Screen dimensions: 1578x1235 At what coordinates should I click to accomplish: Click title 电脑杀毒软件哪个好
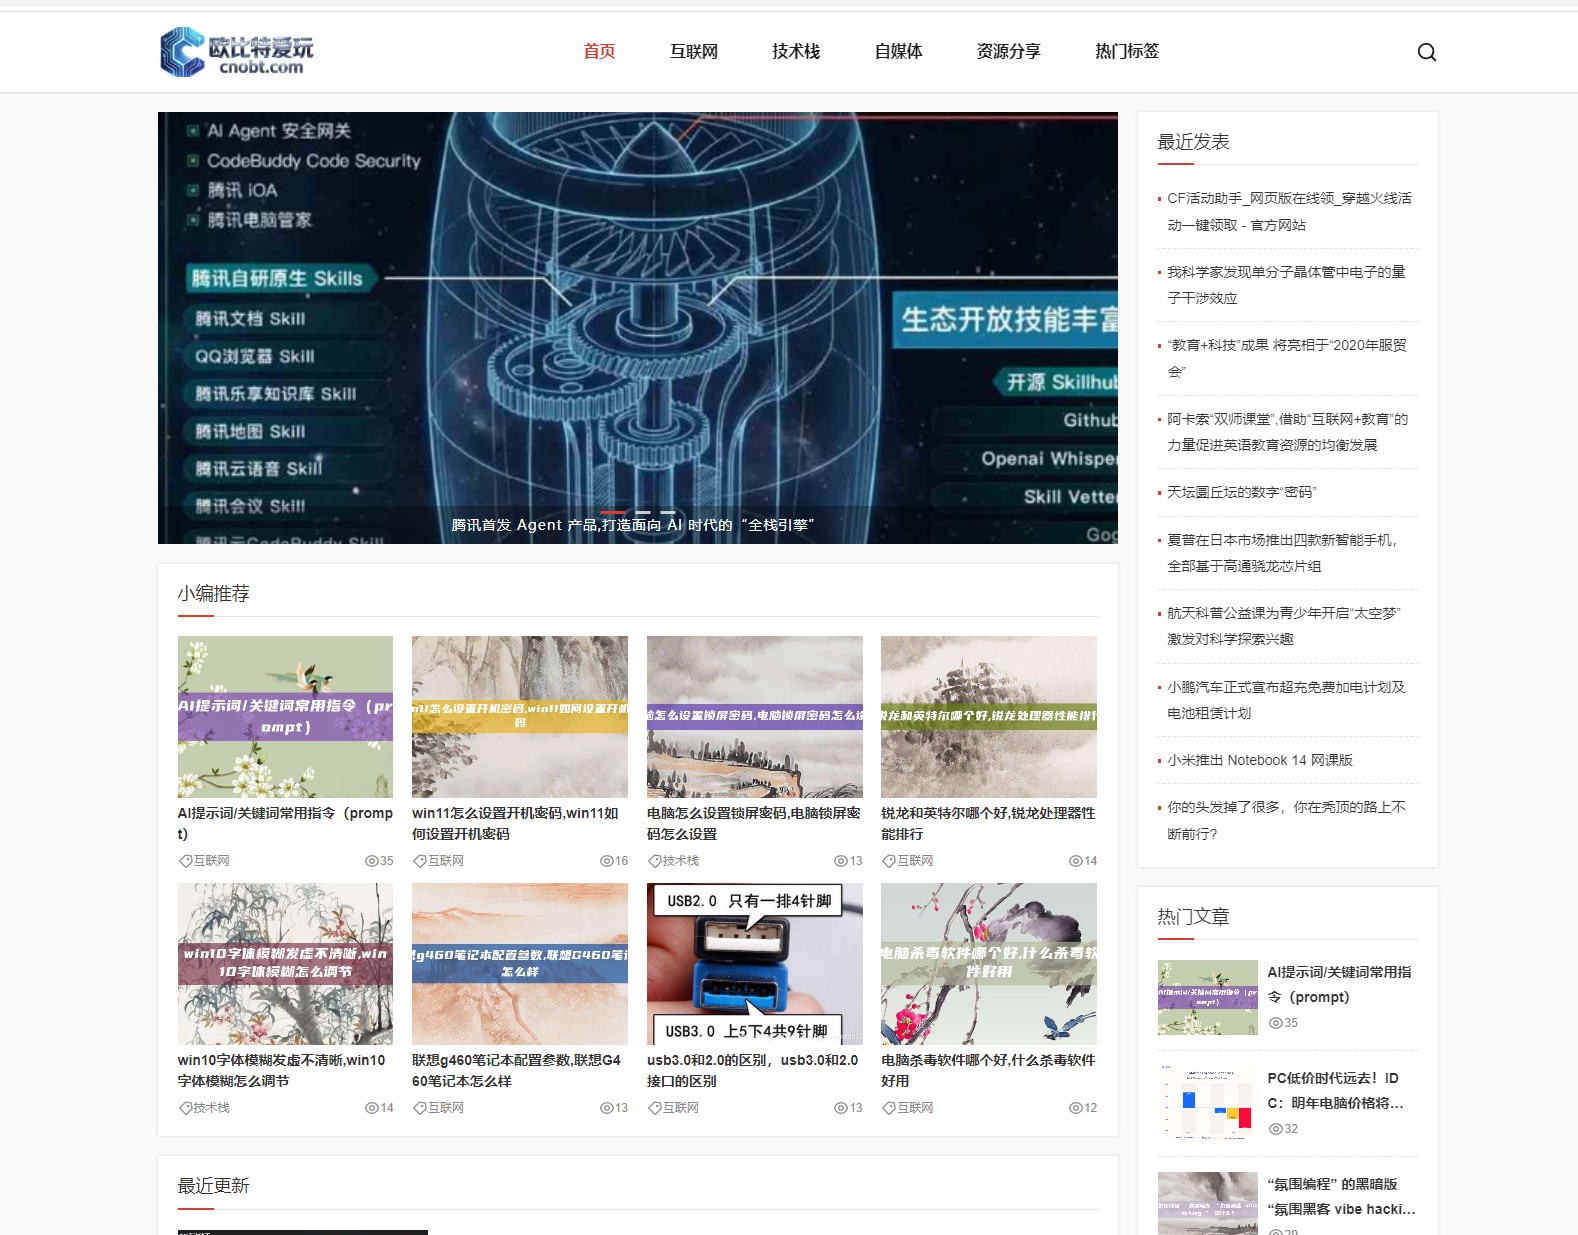988,1070
